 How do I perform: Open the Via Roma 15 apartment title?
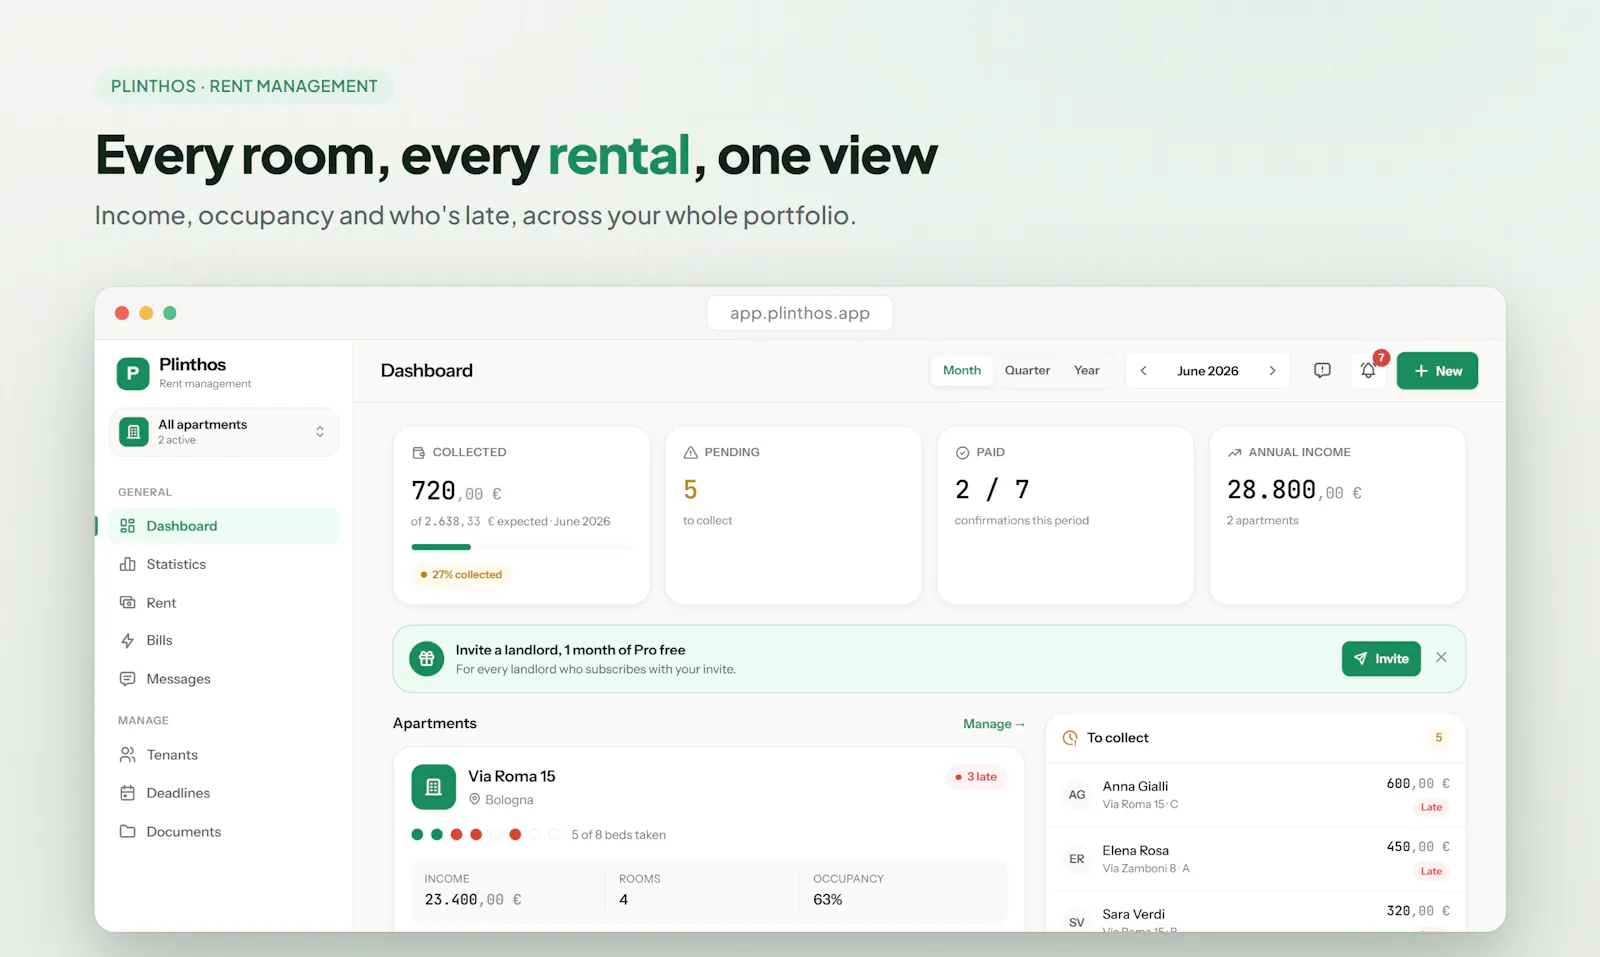coord(512,776)
